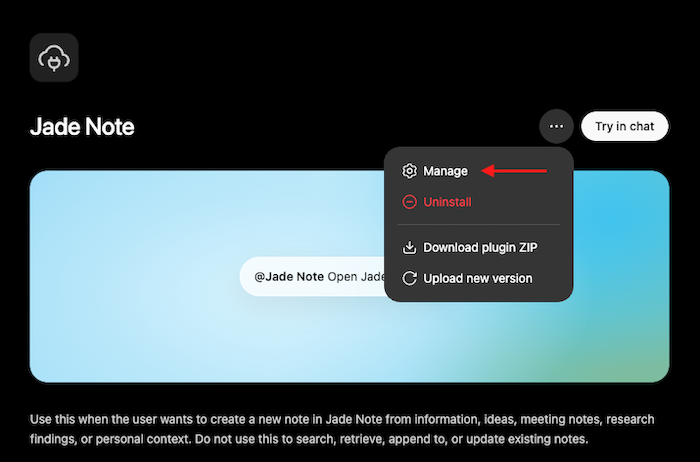This screenshot has height=462, width=700.
Task: Click the circular refresh upload icon
Action: [409, 278]
